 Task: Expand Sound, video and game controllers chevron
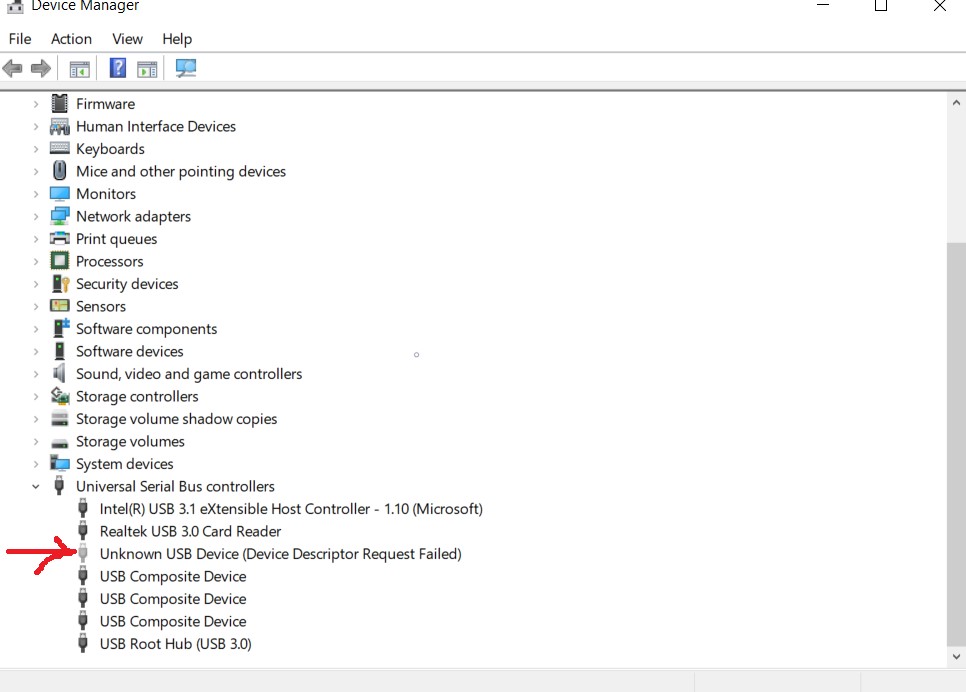pyautogui.click(x=36, y=374)
